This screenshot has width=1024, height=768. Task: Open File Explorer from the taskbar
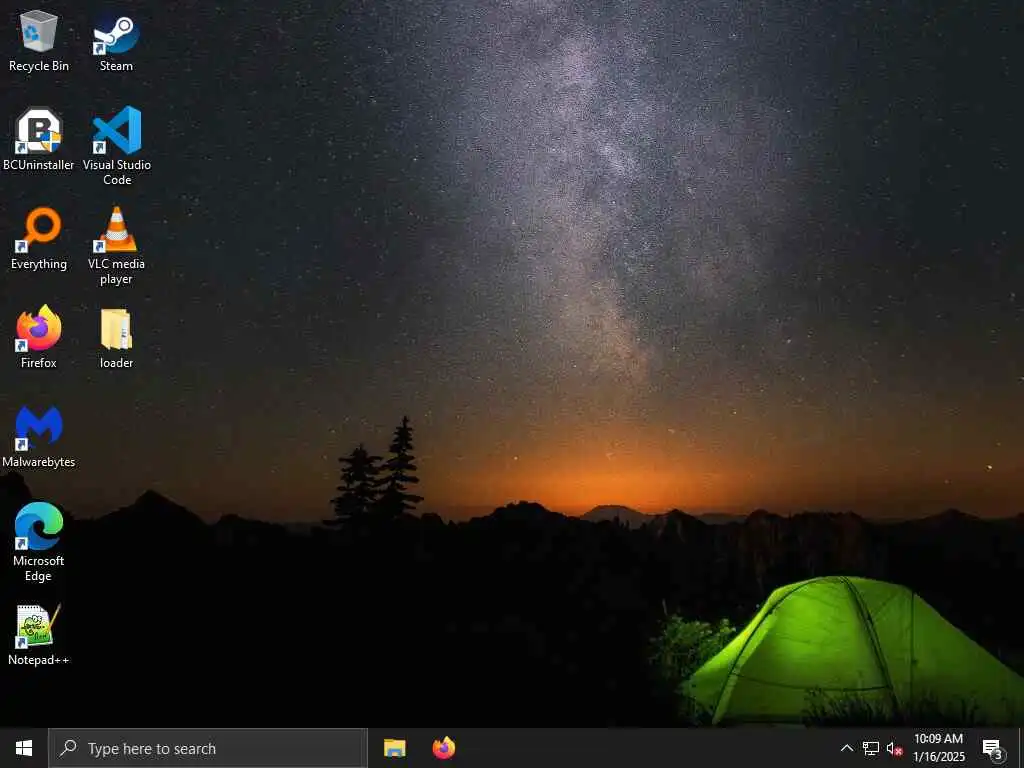394,748
